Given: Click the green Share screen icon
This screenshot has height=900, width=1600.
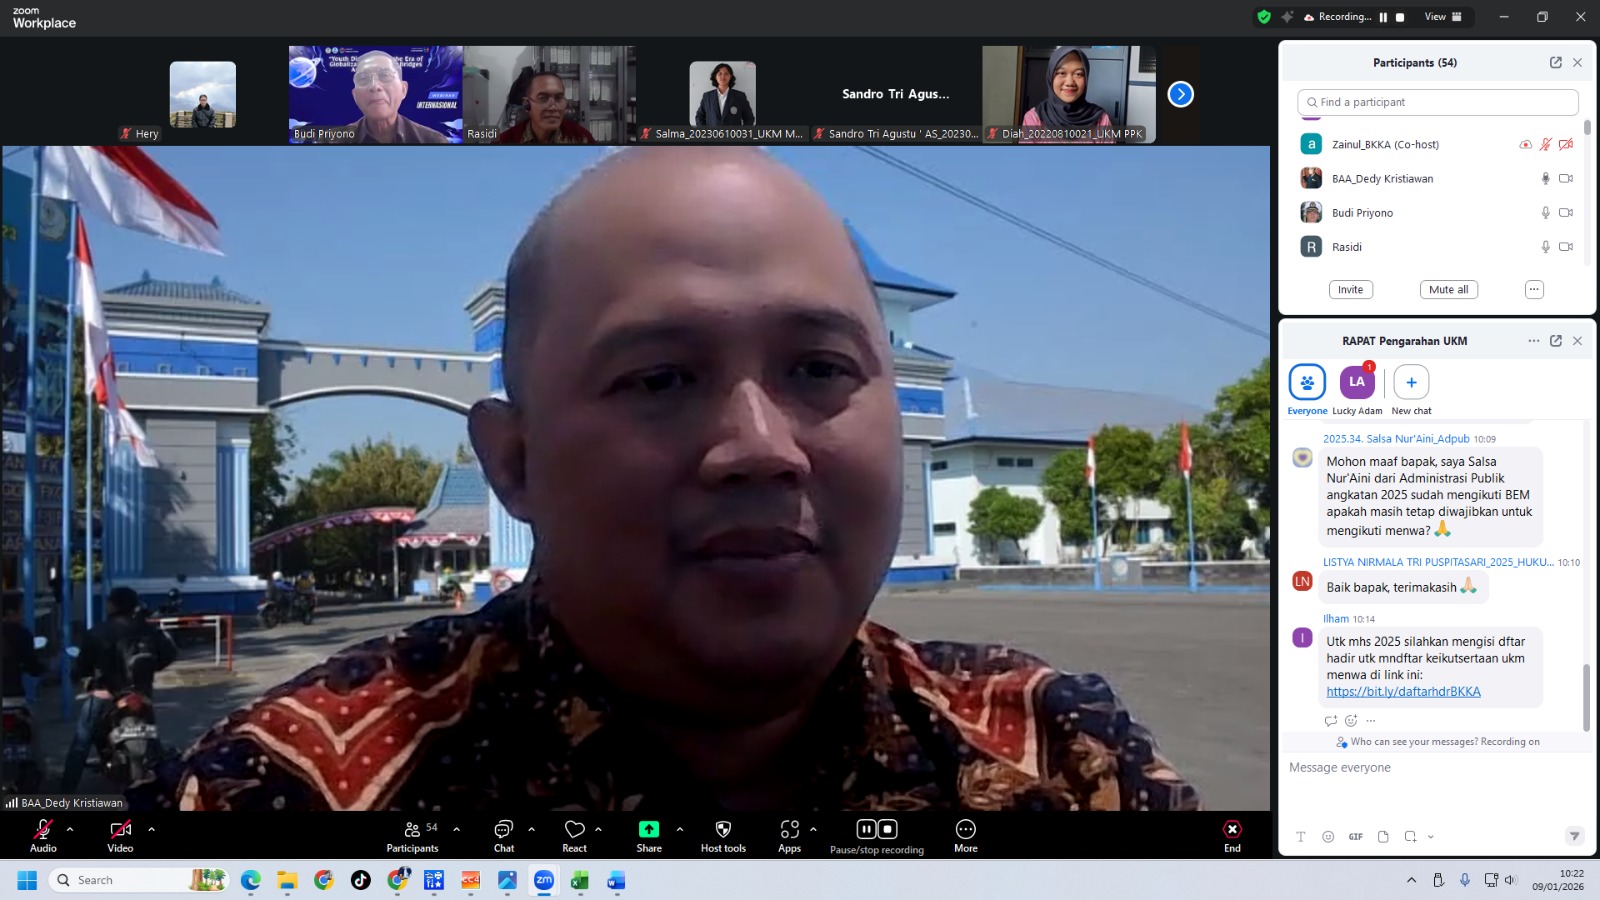Looking at the screenshot, I should tap(649, 830).
